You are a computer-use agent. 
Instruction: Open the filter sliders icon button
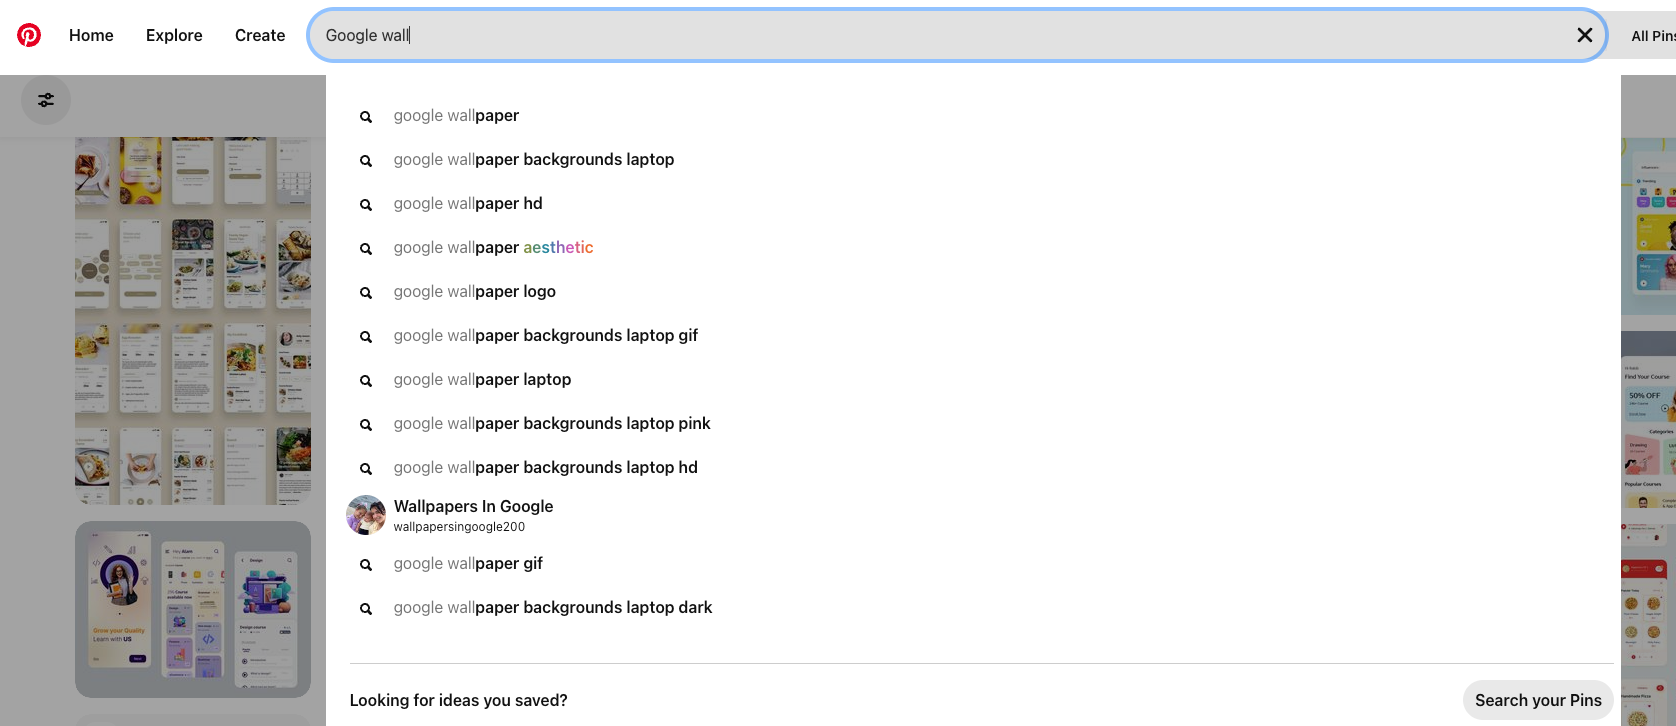(46, 100)
